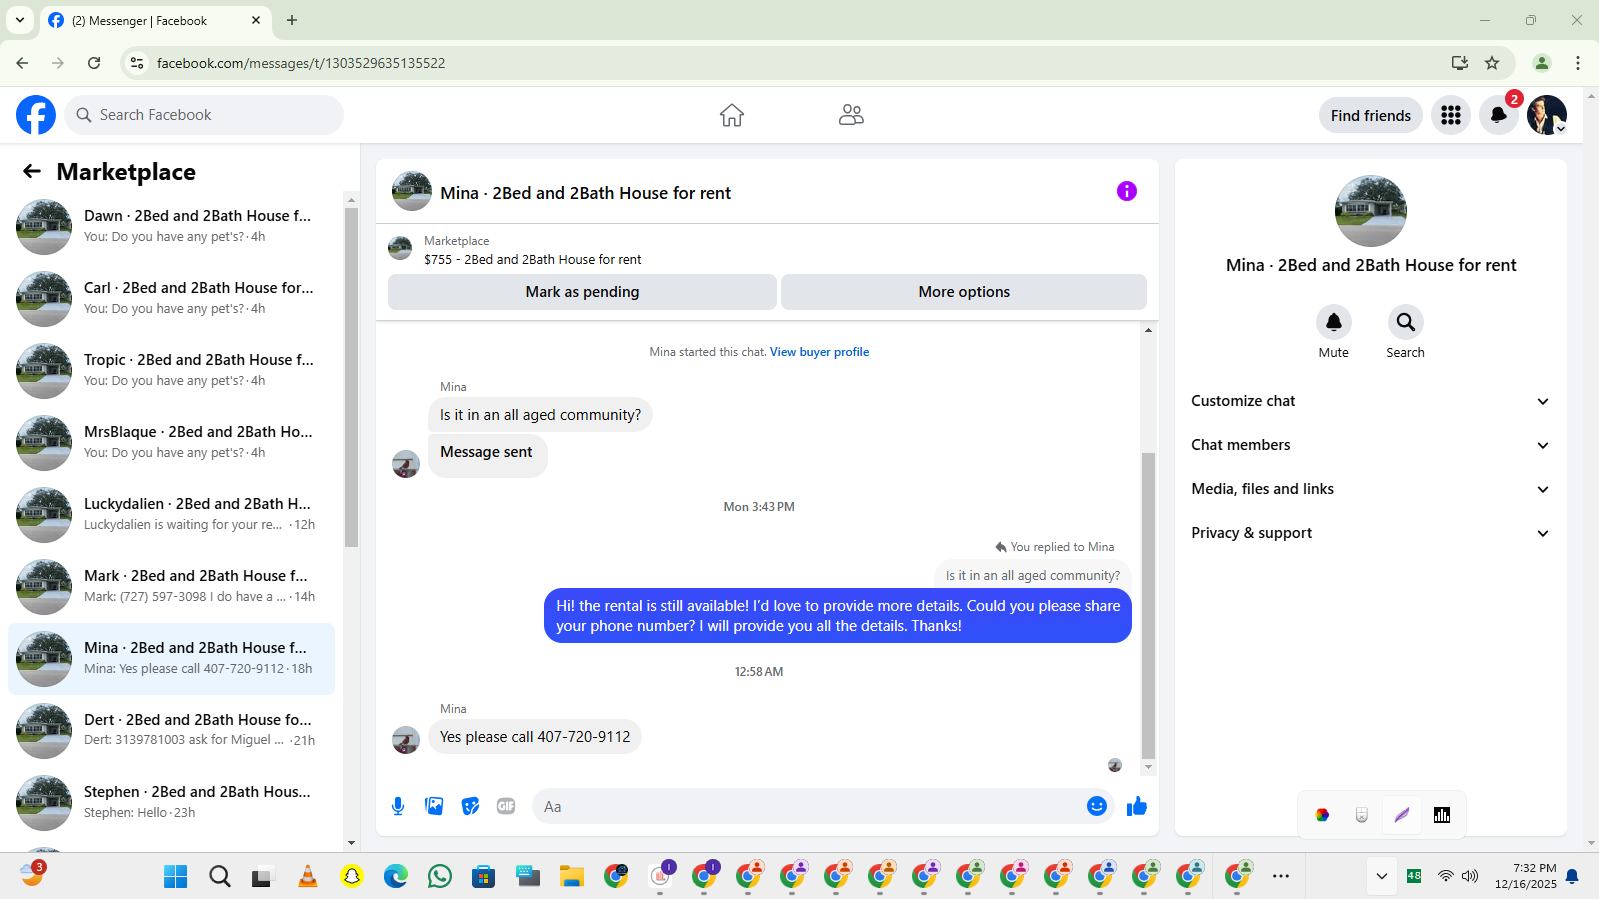This screenshot has width=1599, height=899.
Task: Open the MrsBlaque conversation in the list
Action: 172,443
